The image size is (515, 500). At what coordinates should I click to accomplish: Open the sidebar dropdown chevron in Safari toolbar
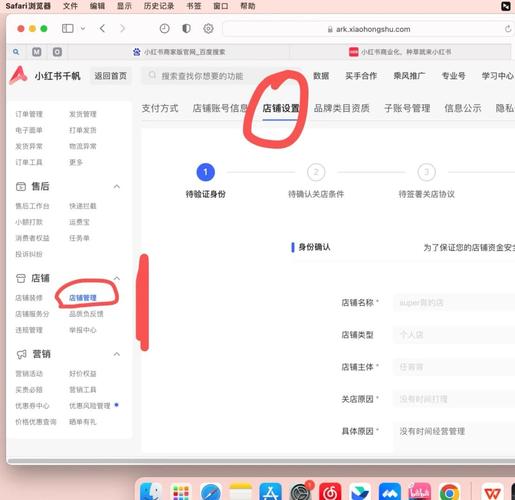point(83,29)
